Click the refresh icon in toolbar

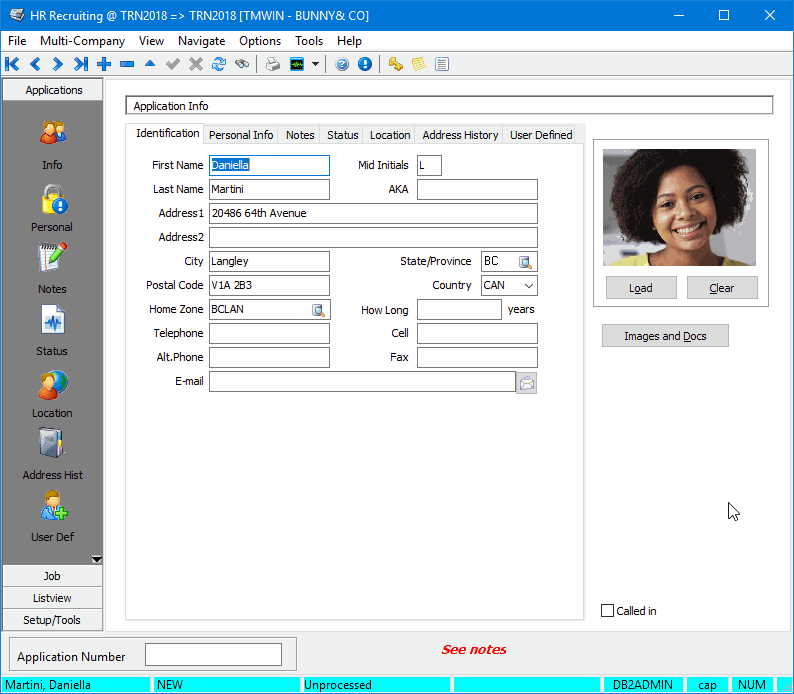218,64
